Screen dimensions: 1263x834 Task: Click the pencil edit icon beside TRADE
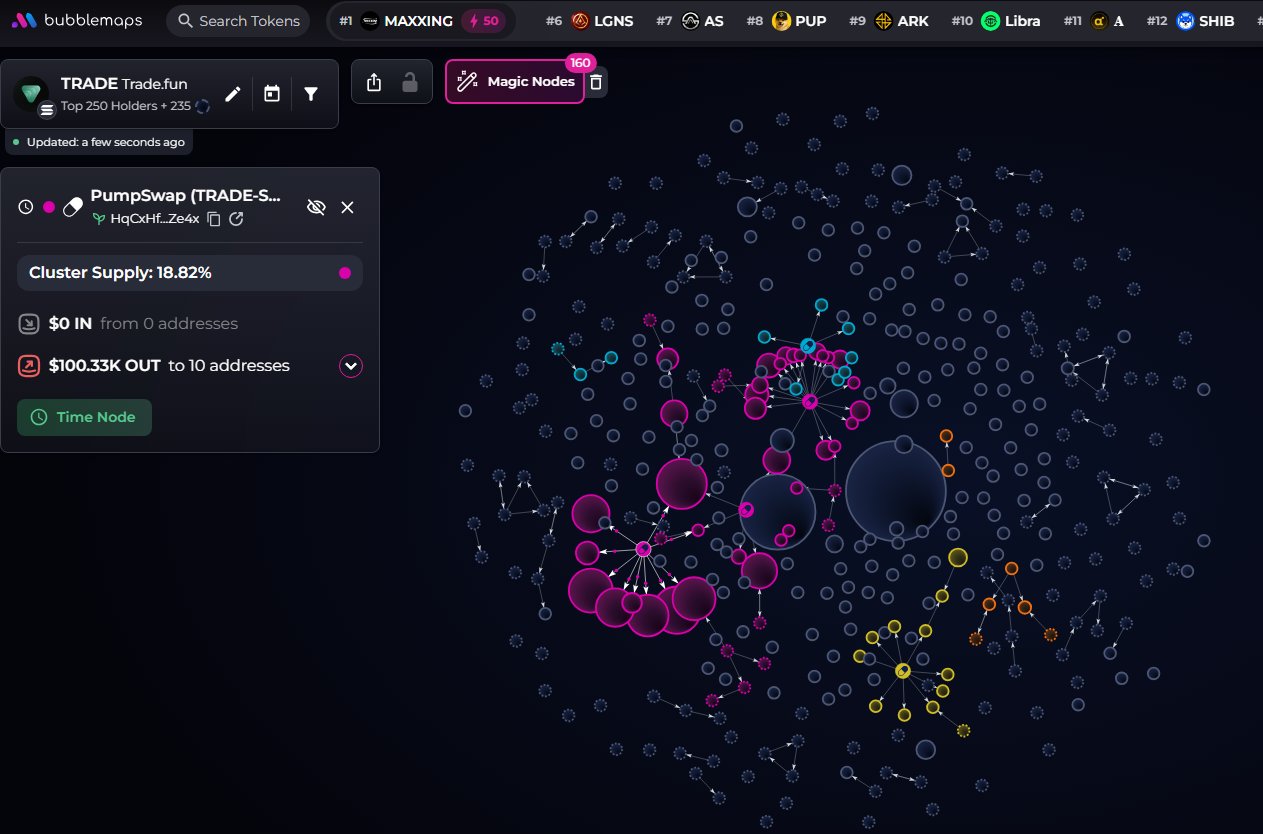(x=233, y=94)
